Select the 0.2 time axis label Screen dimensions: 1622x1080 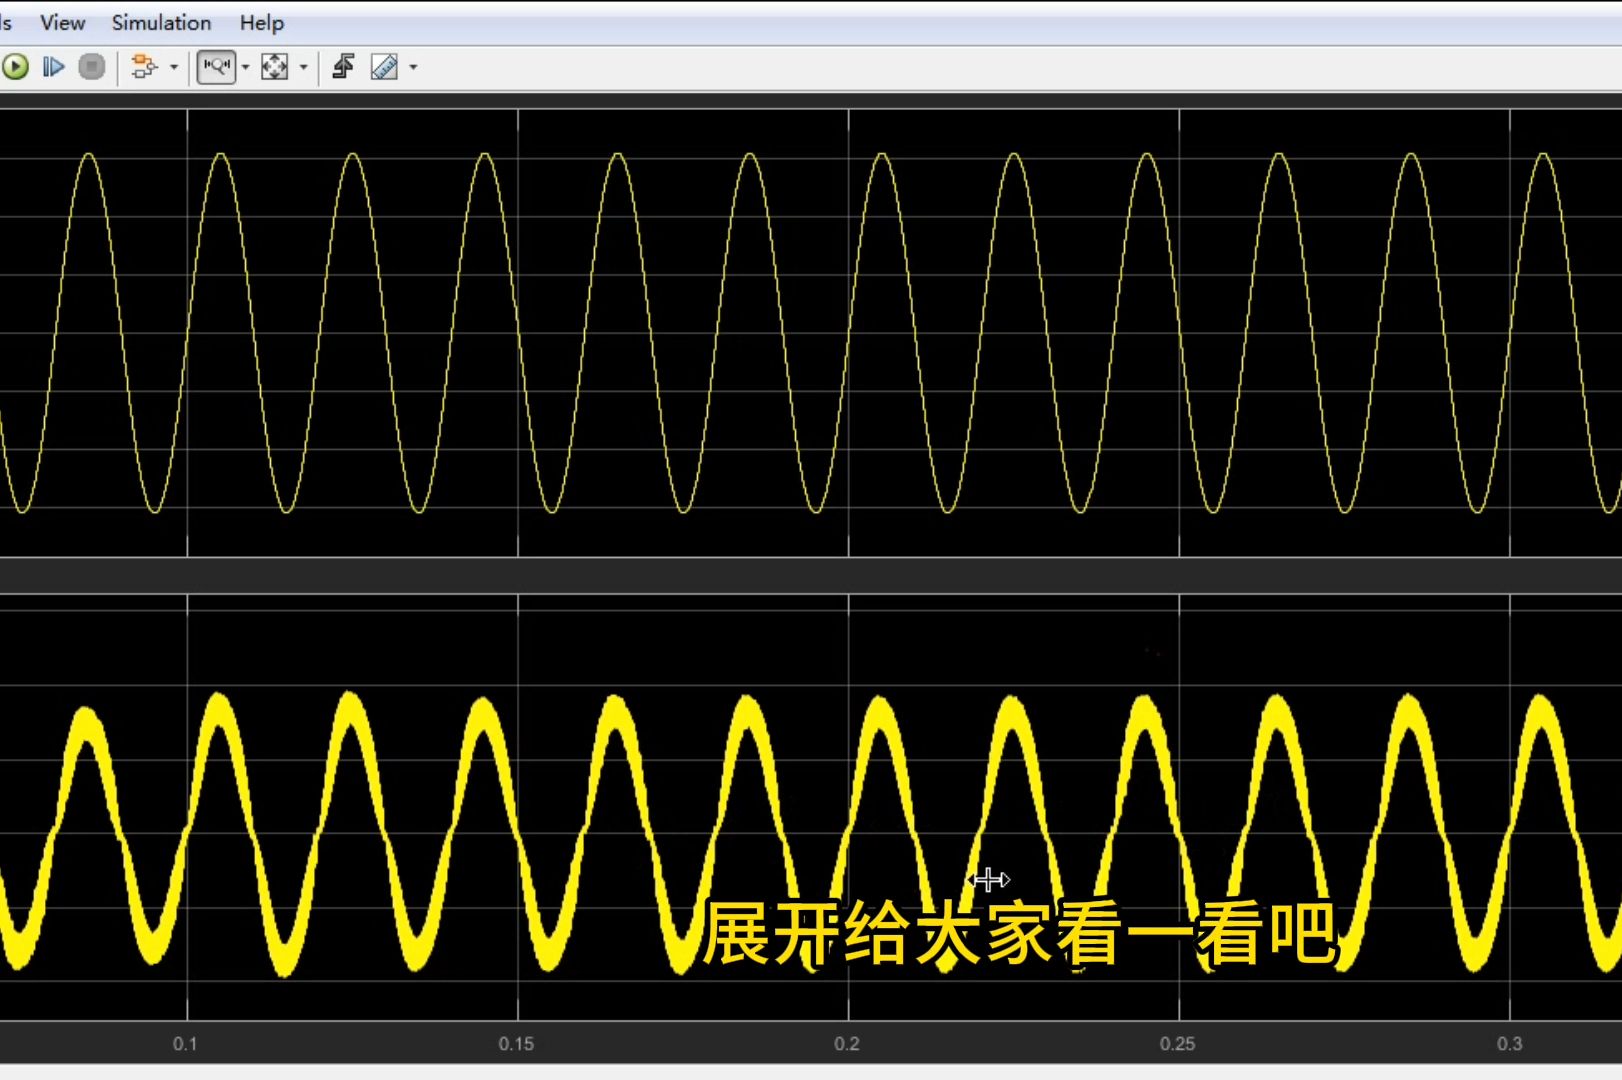pos(847,1044)
